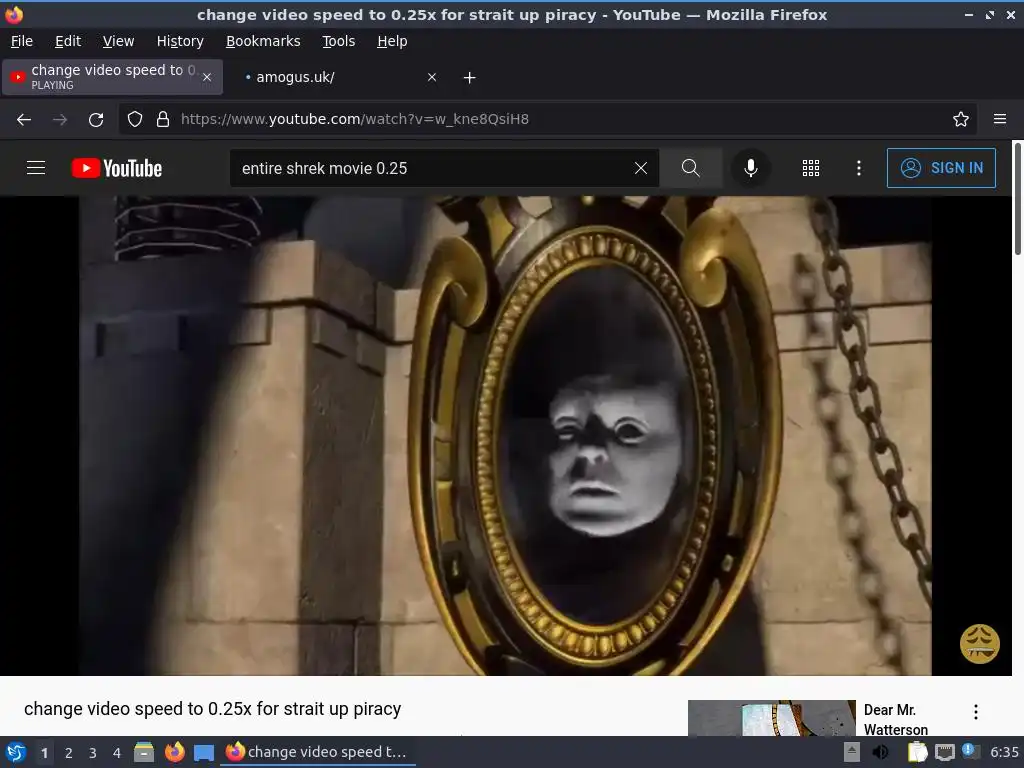The image size is (1024, 768).
Task: Open the Edit menu
Action: pos(68,41)
